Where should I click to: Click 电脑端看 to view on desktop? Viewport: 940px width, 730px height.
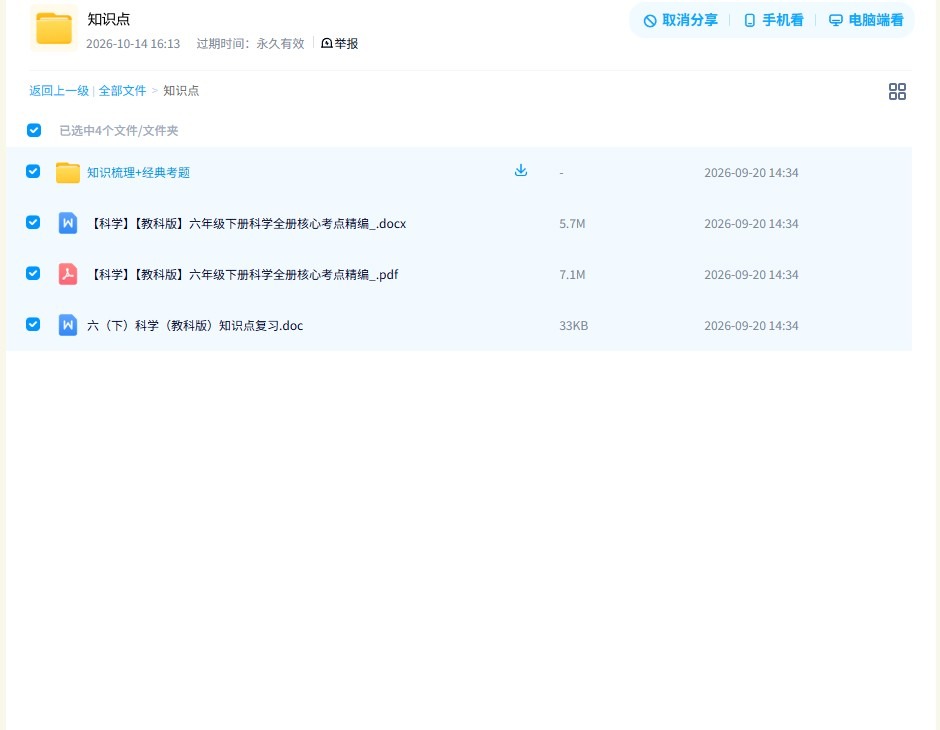[x=866, y=20]
